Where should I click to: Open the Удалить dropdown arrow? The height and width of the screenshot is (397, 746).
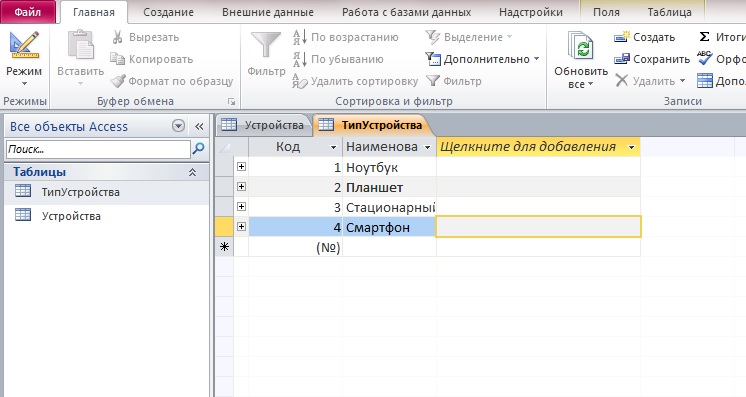click(x=682, y=81)
